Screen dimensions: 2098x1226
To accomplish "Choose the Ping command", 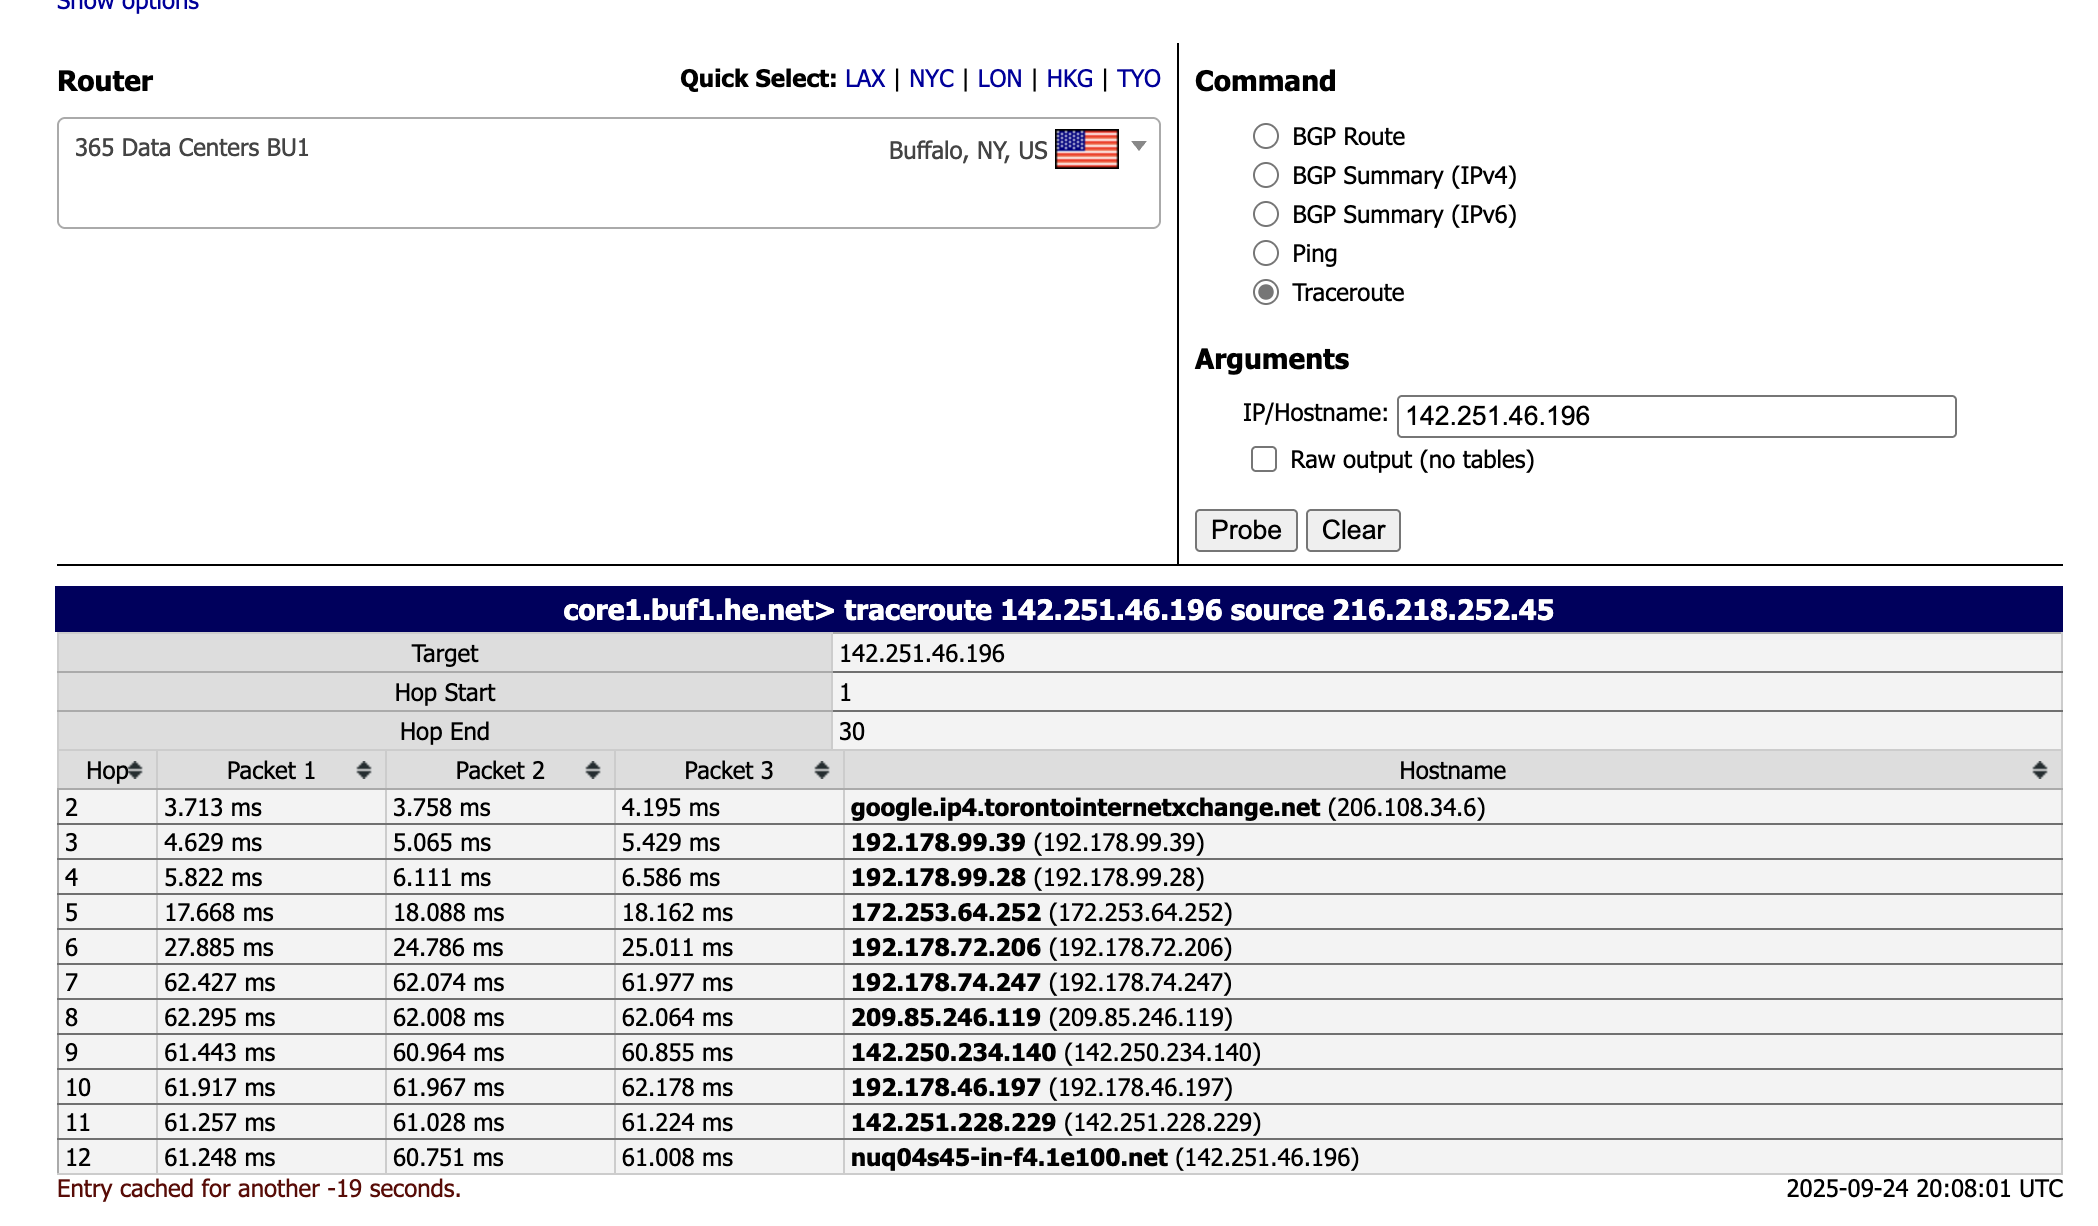I will click(1266, 253).
